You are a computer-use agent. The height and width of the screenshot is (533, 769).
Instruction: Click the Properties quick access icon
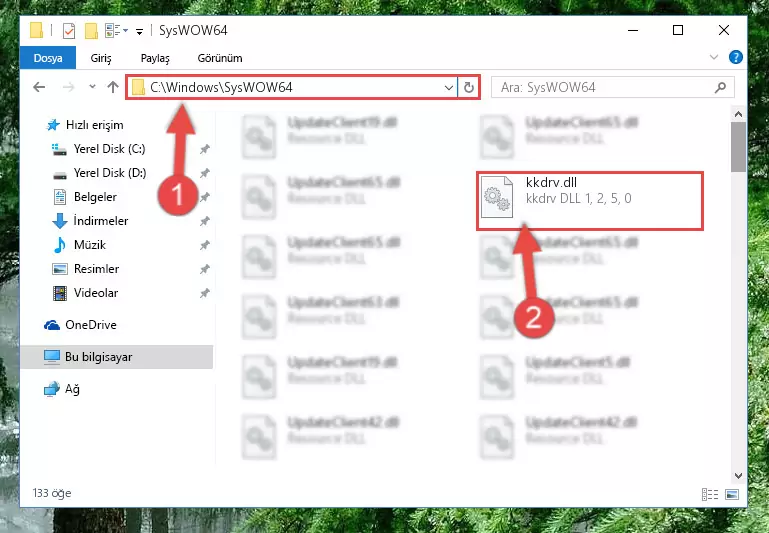pyautogui.click(x=69, y=31)
